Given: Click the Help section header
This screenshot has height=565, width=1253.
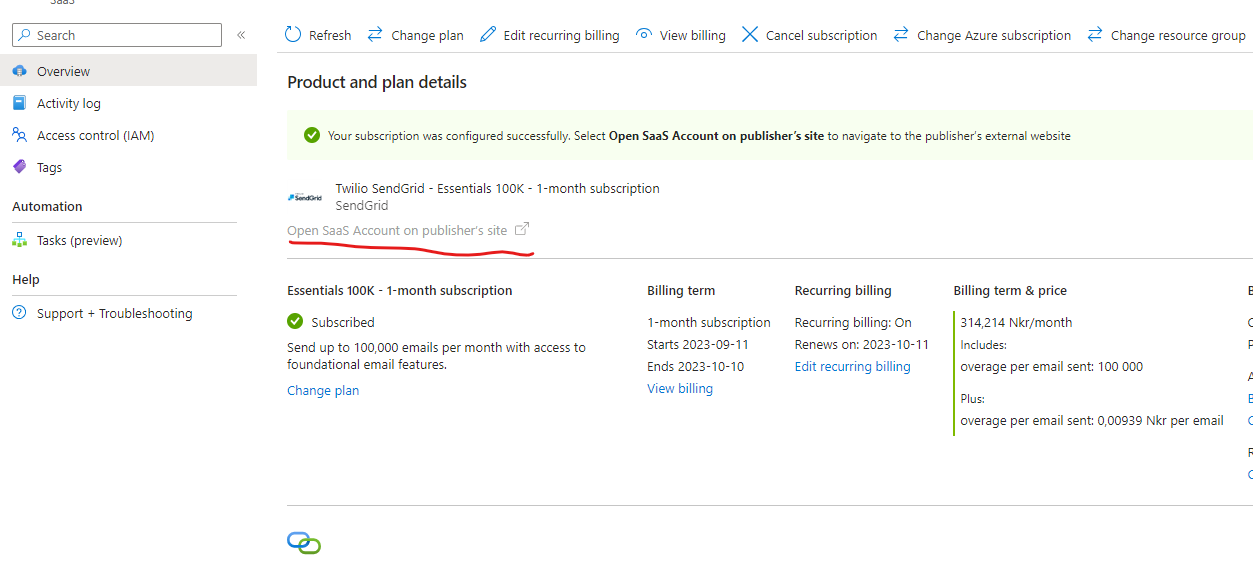Looking at the screenshot, I should [25, 279].
